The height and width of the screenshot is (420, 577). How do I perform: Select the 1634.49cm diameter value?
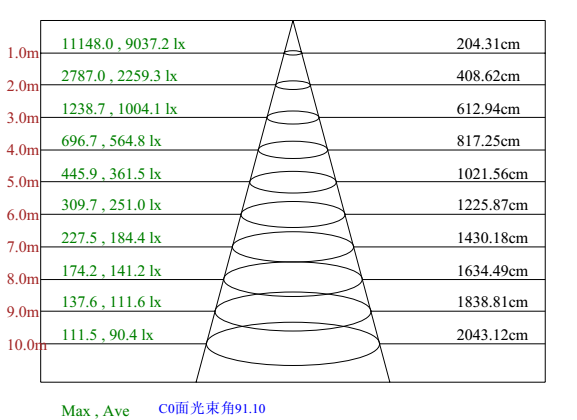tap(492, 271)
